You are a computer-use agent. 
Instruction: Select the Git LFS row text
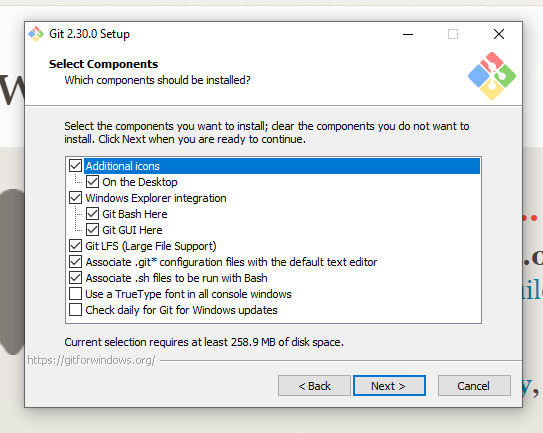(x=151, y=246)
